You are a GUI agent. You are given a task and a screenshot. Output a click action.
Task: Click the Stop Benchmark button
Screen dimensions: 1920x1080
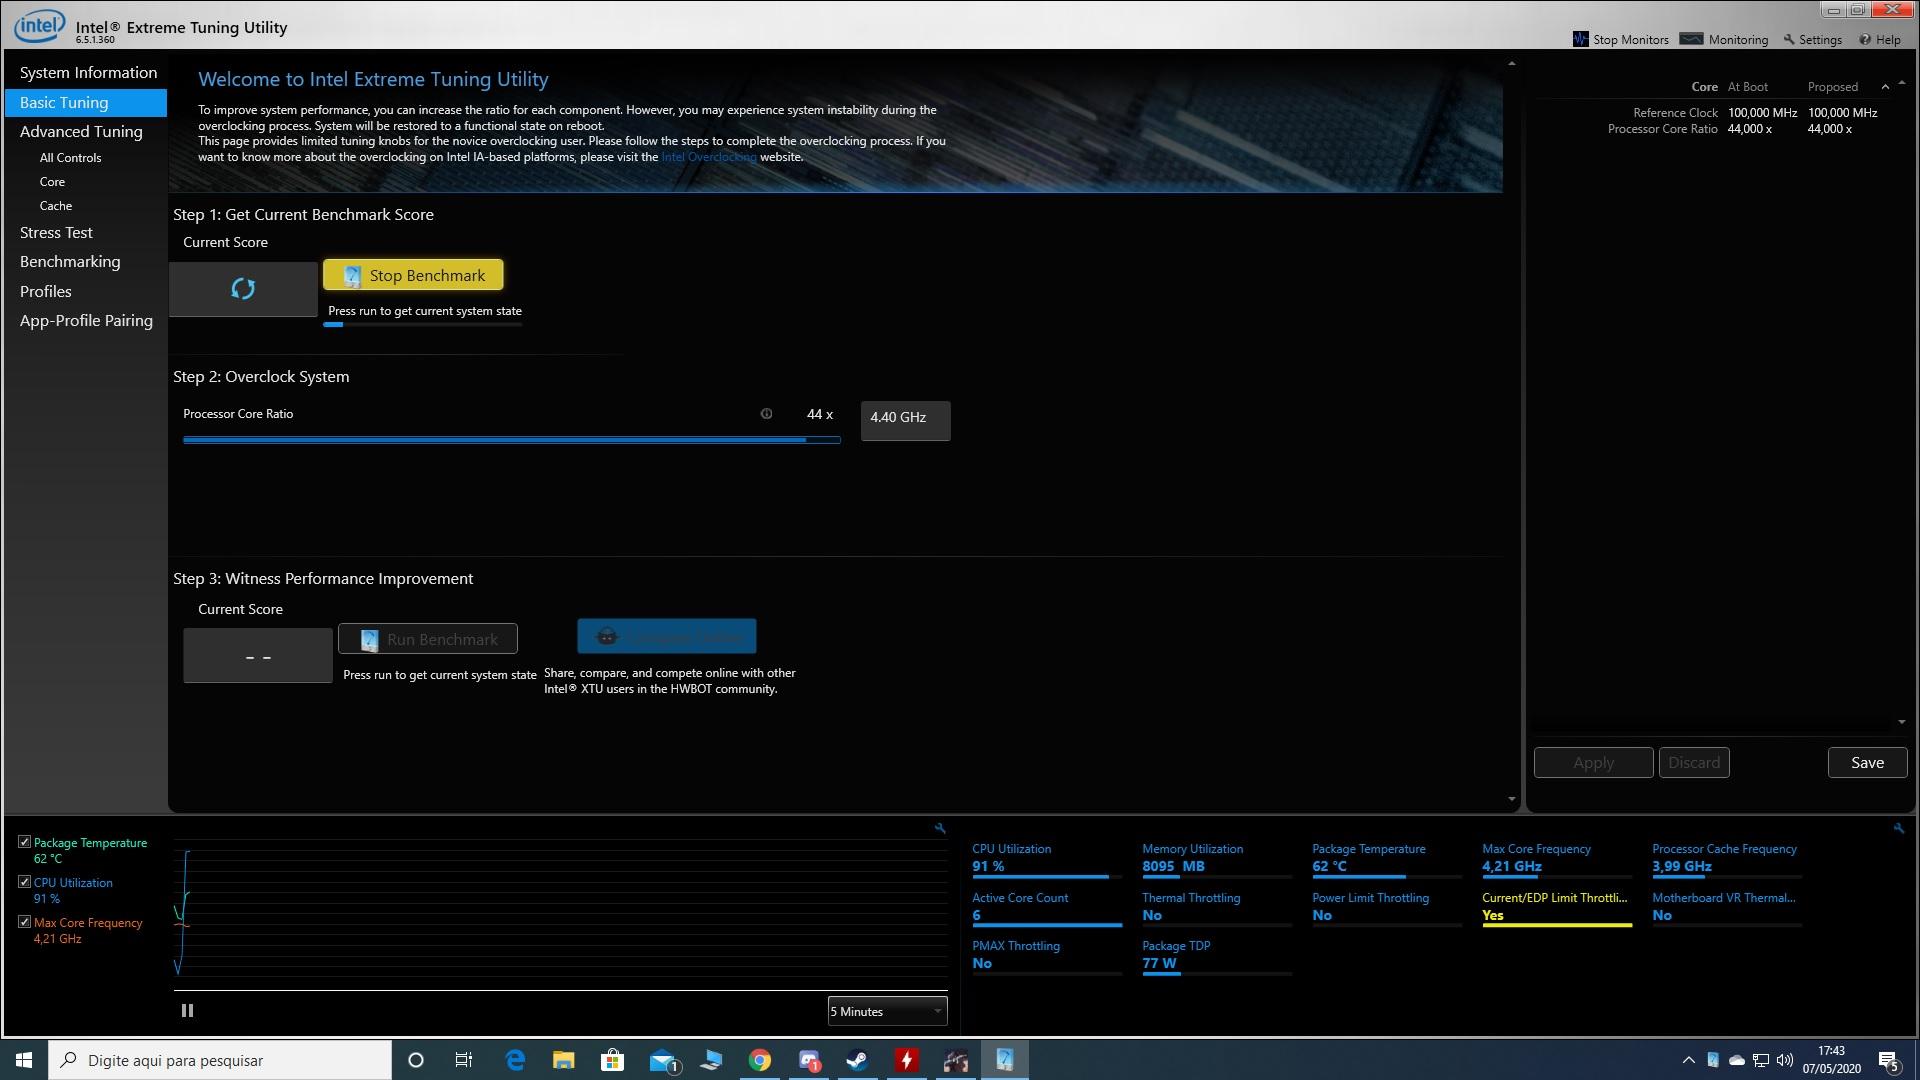413,275
